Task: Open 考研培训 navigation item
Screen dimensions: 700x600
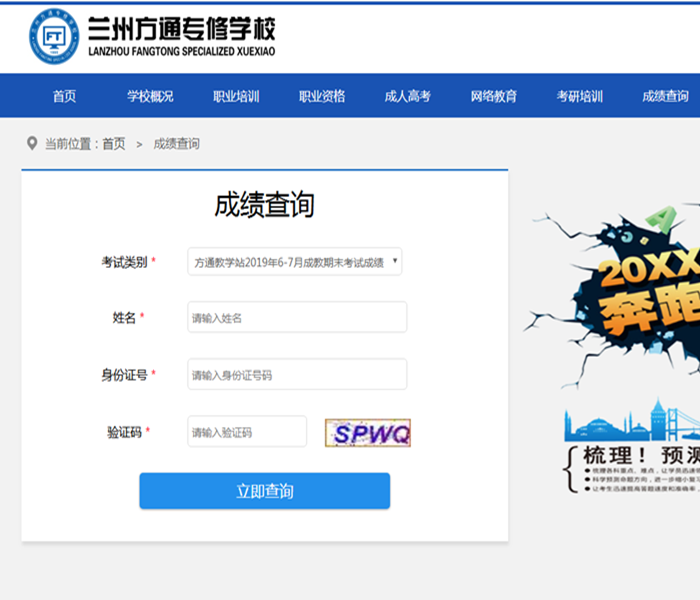Action: (579, 96)
